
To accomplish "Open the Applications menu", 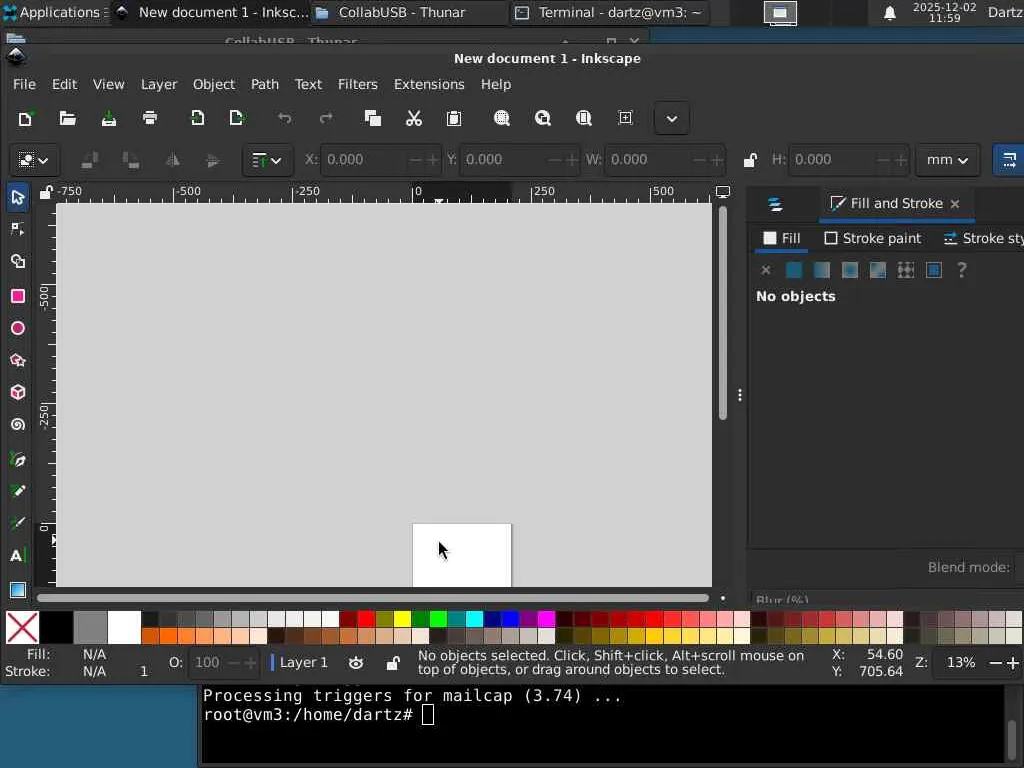I will (54, 12).
